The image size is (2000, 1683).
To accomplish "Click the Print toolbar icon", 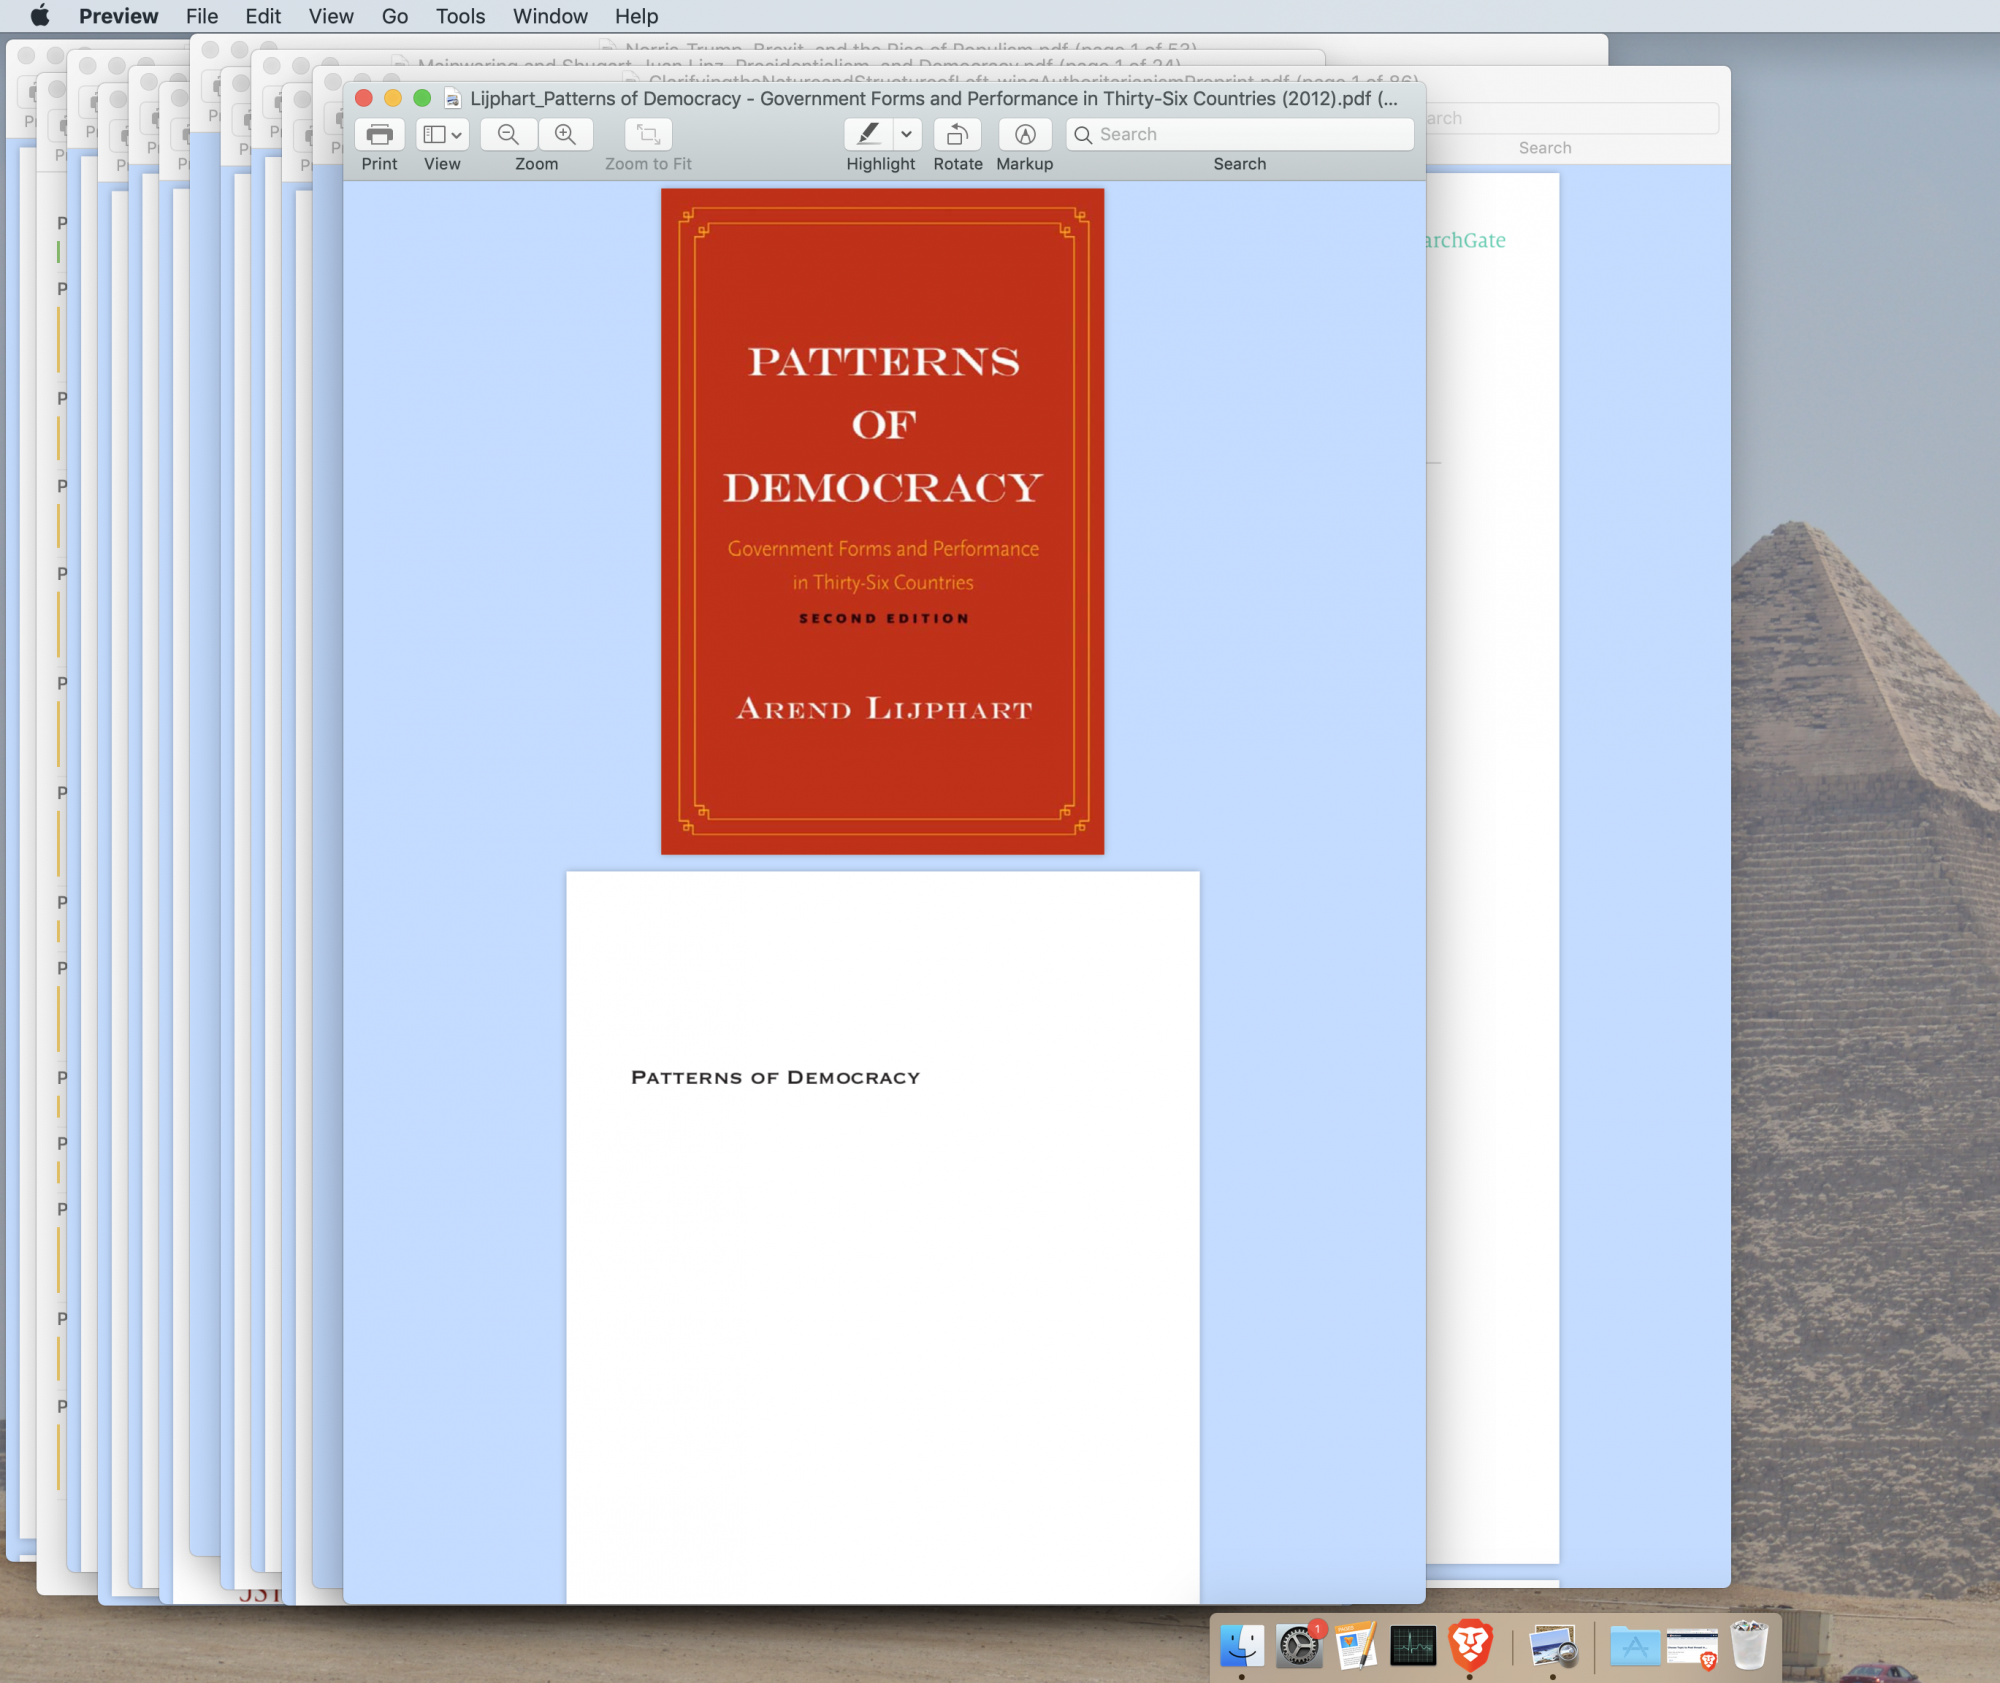I will (x=379, y=134).
